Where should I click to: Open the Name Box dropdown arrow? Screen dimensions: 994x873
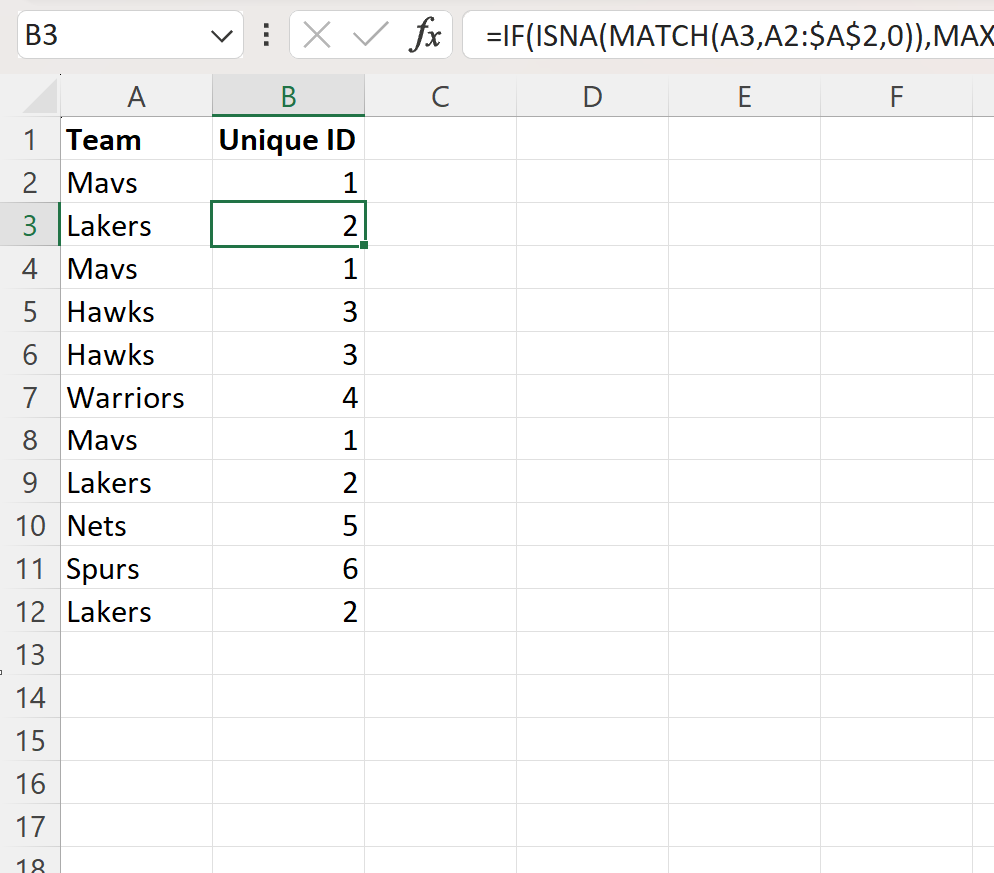[x=221, y=37]
